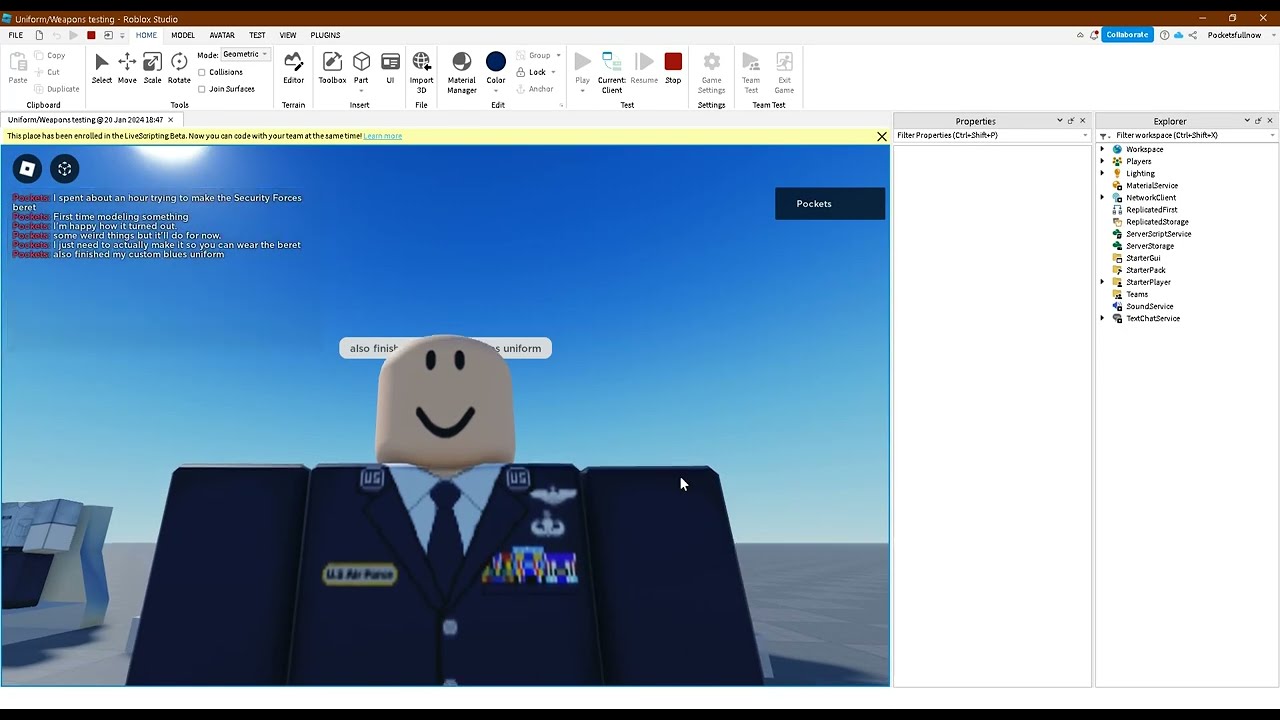
Task: Click the red stop icon in quick access bar
Action: (91, 35)
